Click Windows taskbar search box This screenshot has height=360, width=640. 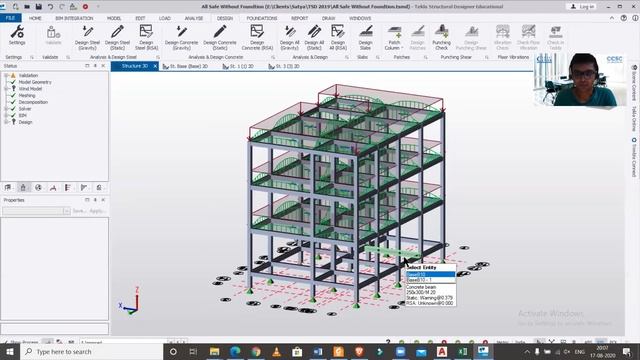[x=91, y=352]
